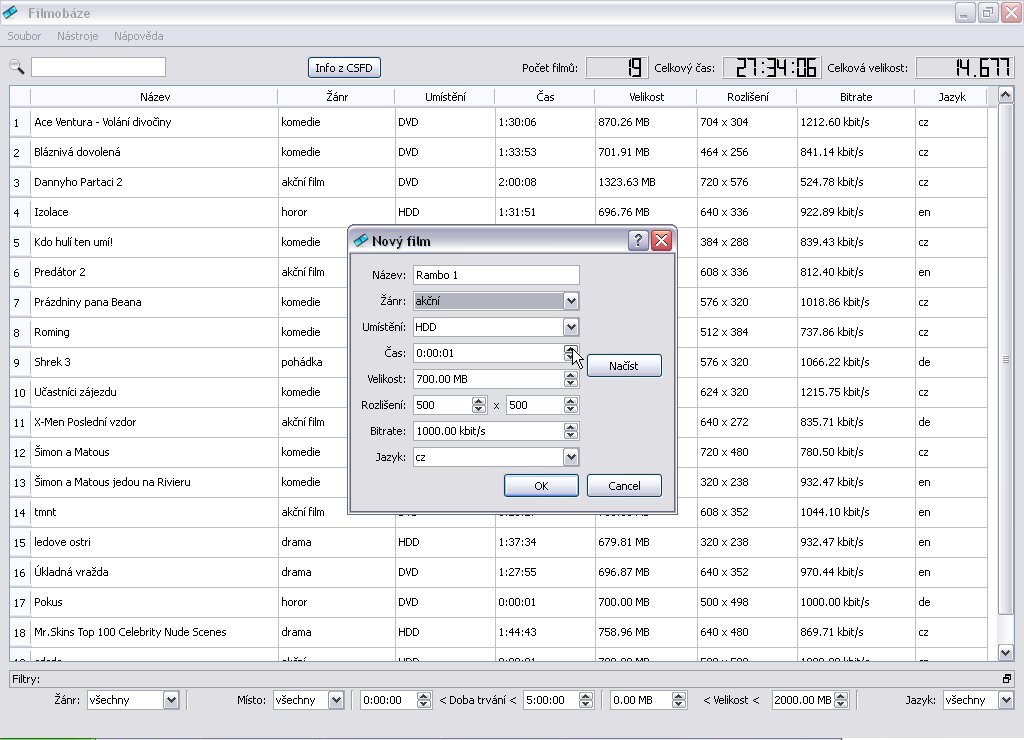The width and height of the screenshot is (1024, 740).
Task: Open the Nástroje menu
Action: (77, 36)
